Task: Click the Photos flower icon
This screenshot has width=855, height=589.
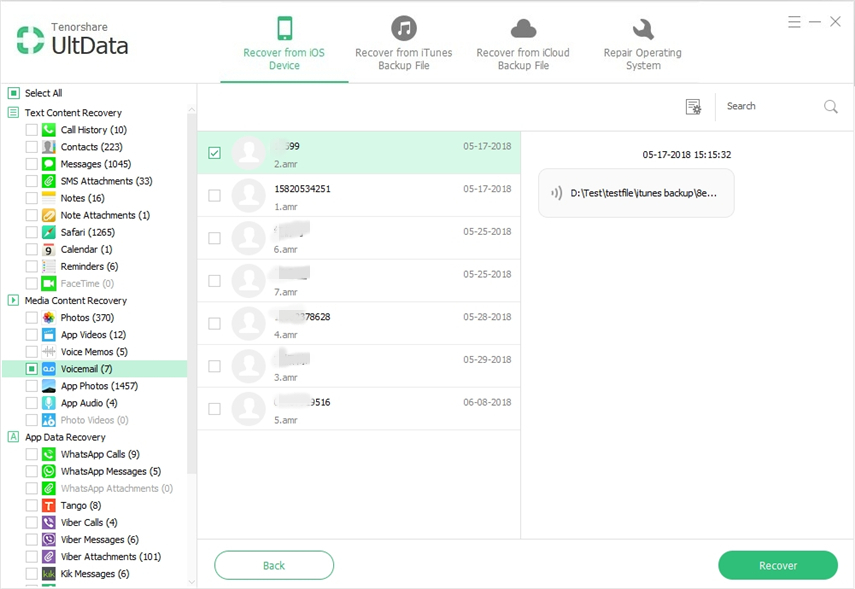Action: coord(48,317)
